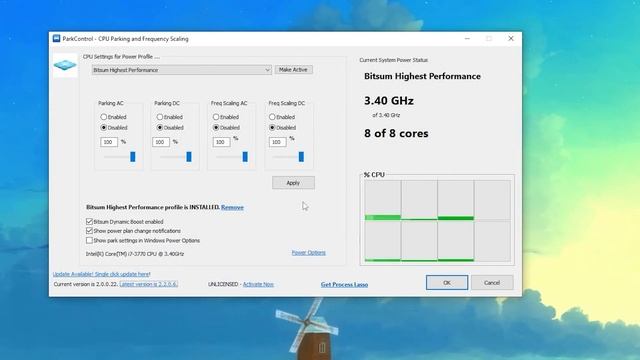
Task: Click the Make Active button
Action: [x=293, y=70]
